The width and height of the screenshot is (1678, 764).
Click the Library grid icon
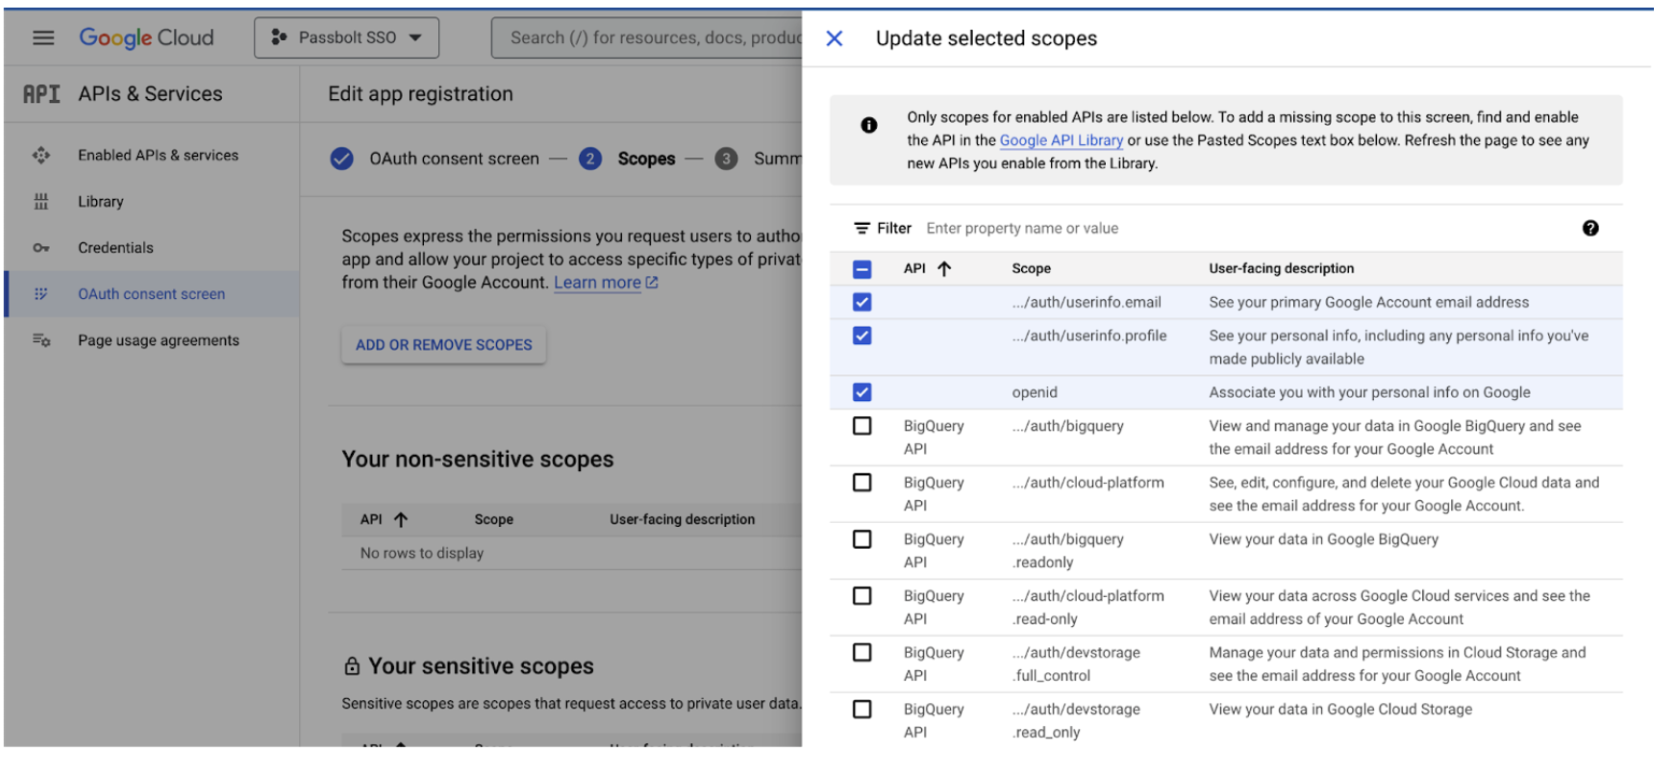[41, 201]
